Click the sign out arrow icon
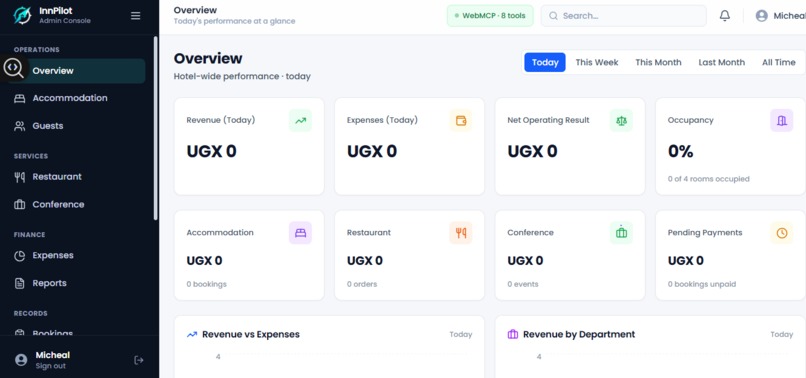This screenshot has width=806, height=378. tap(139, 360)
